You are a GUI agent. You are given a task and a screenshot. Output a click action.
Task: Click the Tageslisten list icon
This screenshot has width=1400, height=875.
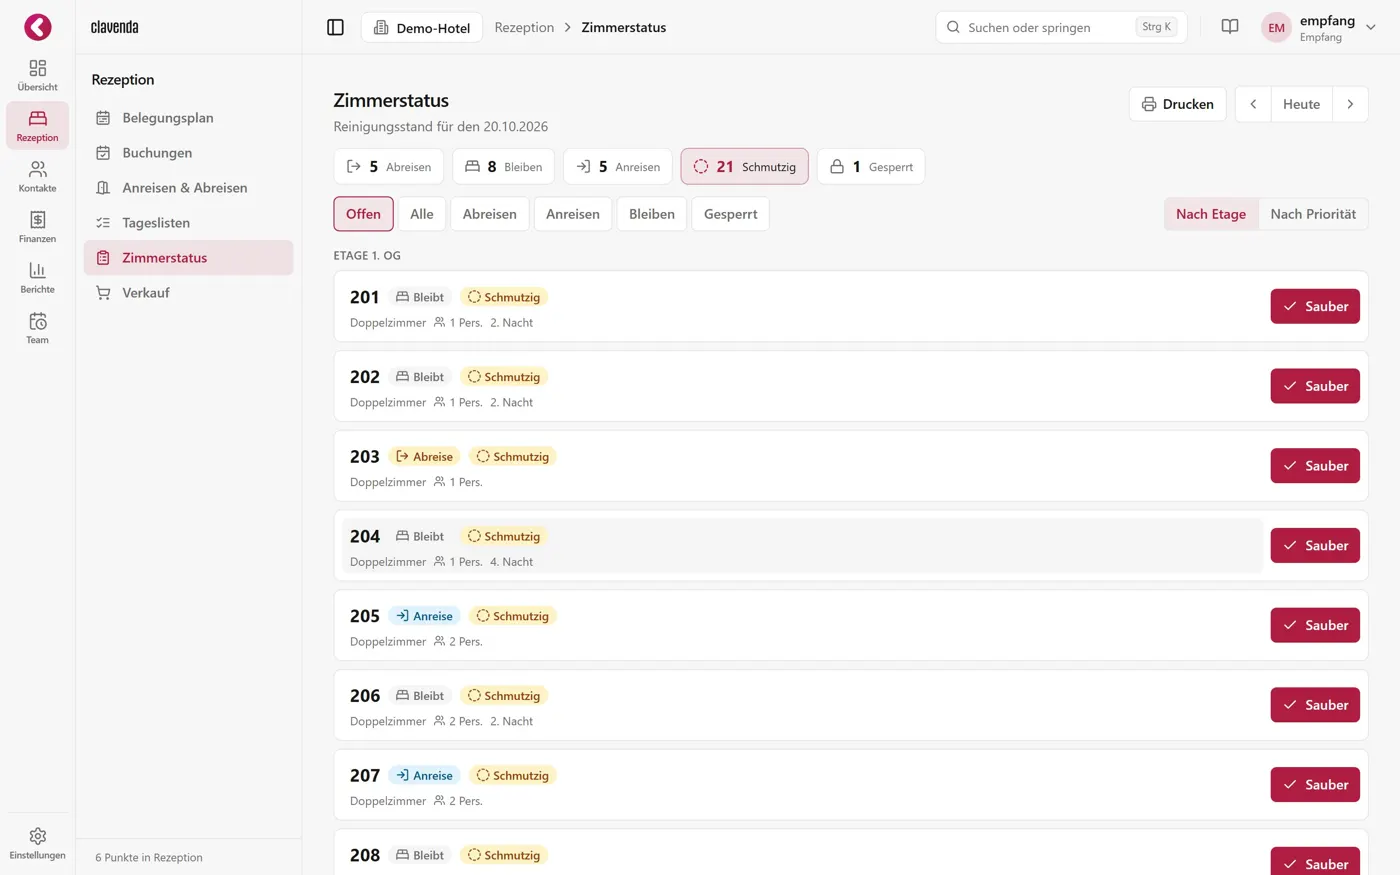(103, 223)
